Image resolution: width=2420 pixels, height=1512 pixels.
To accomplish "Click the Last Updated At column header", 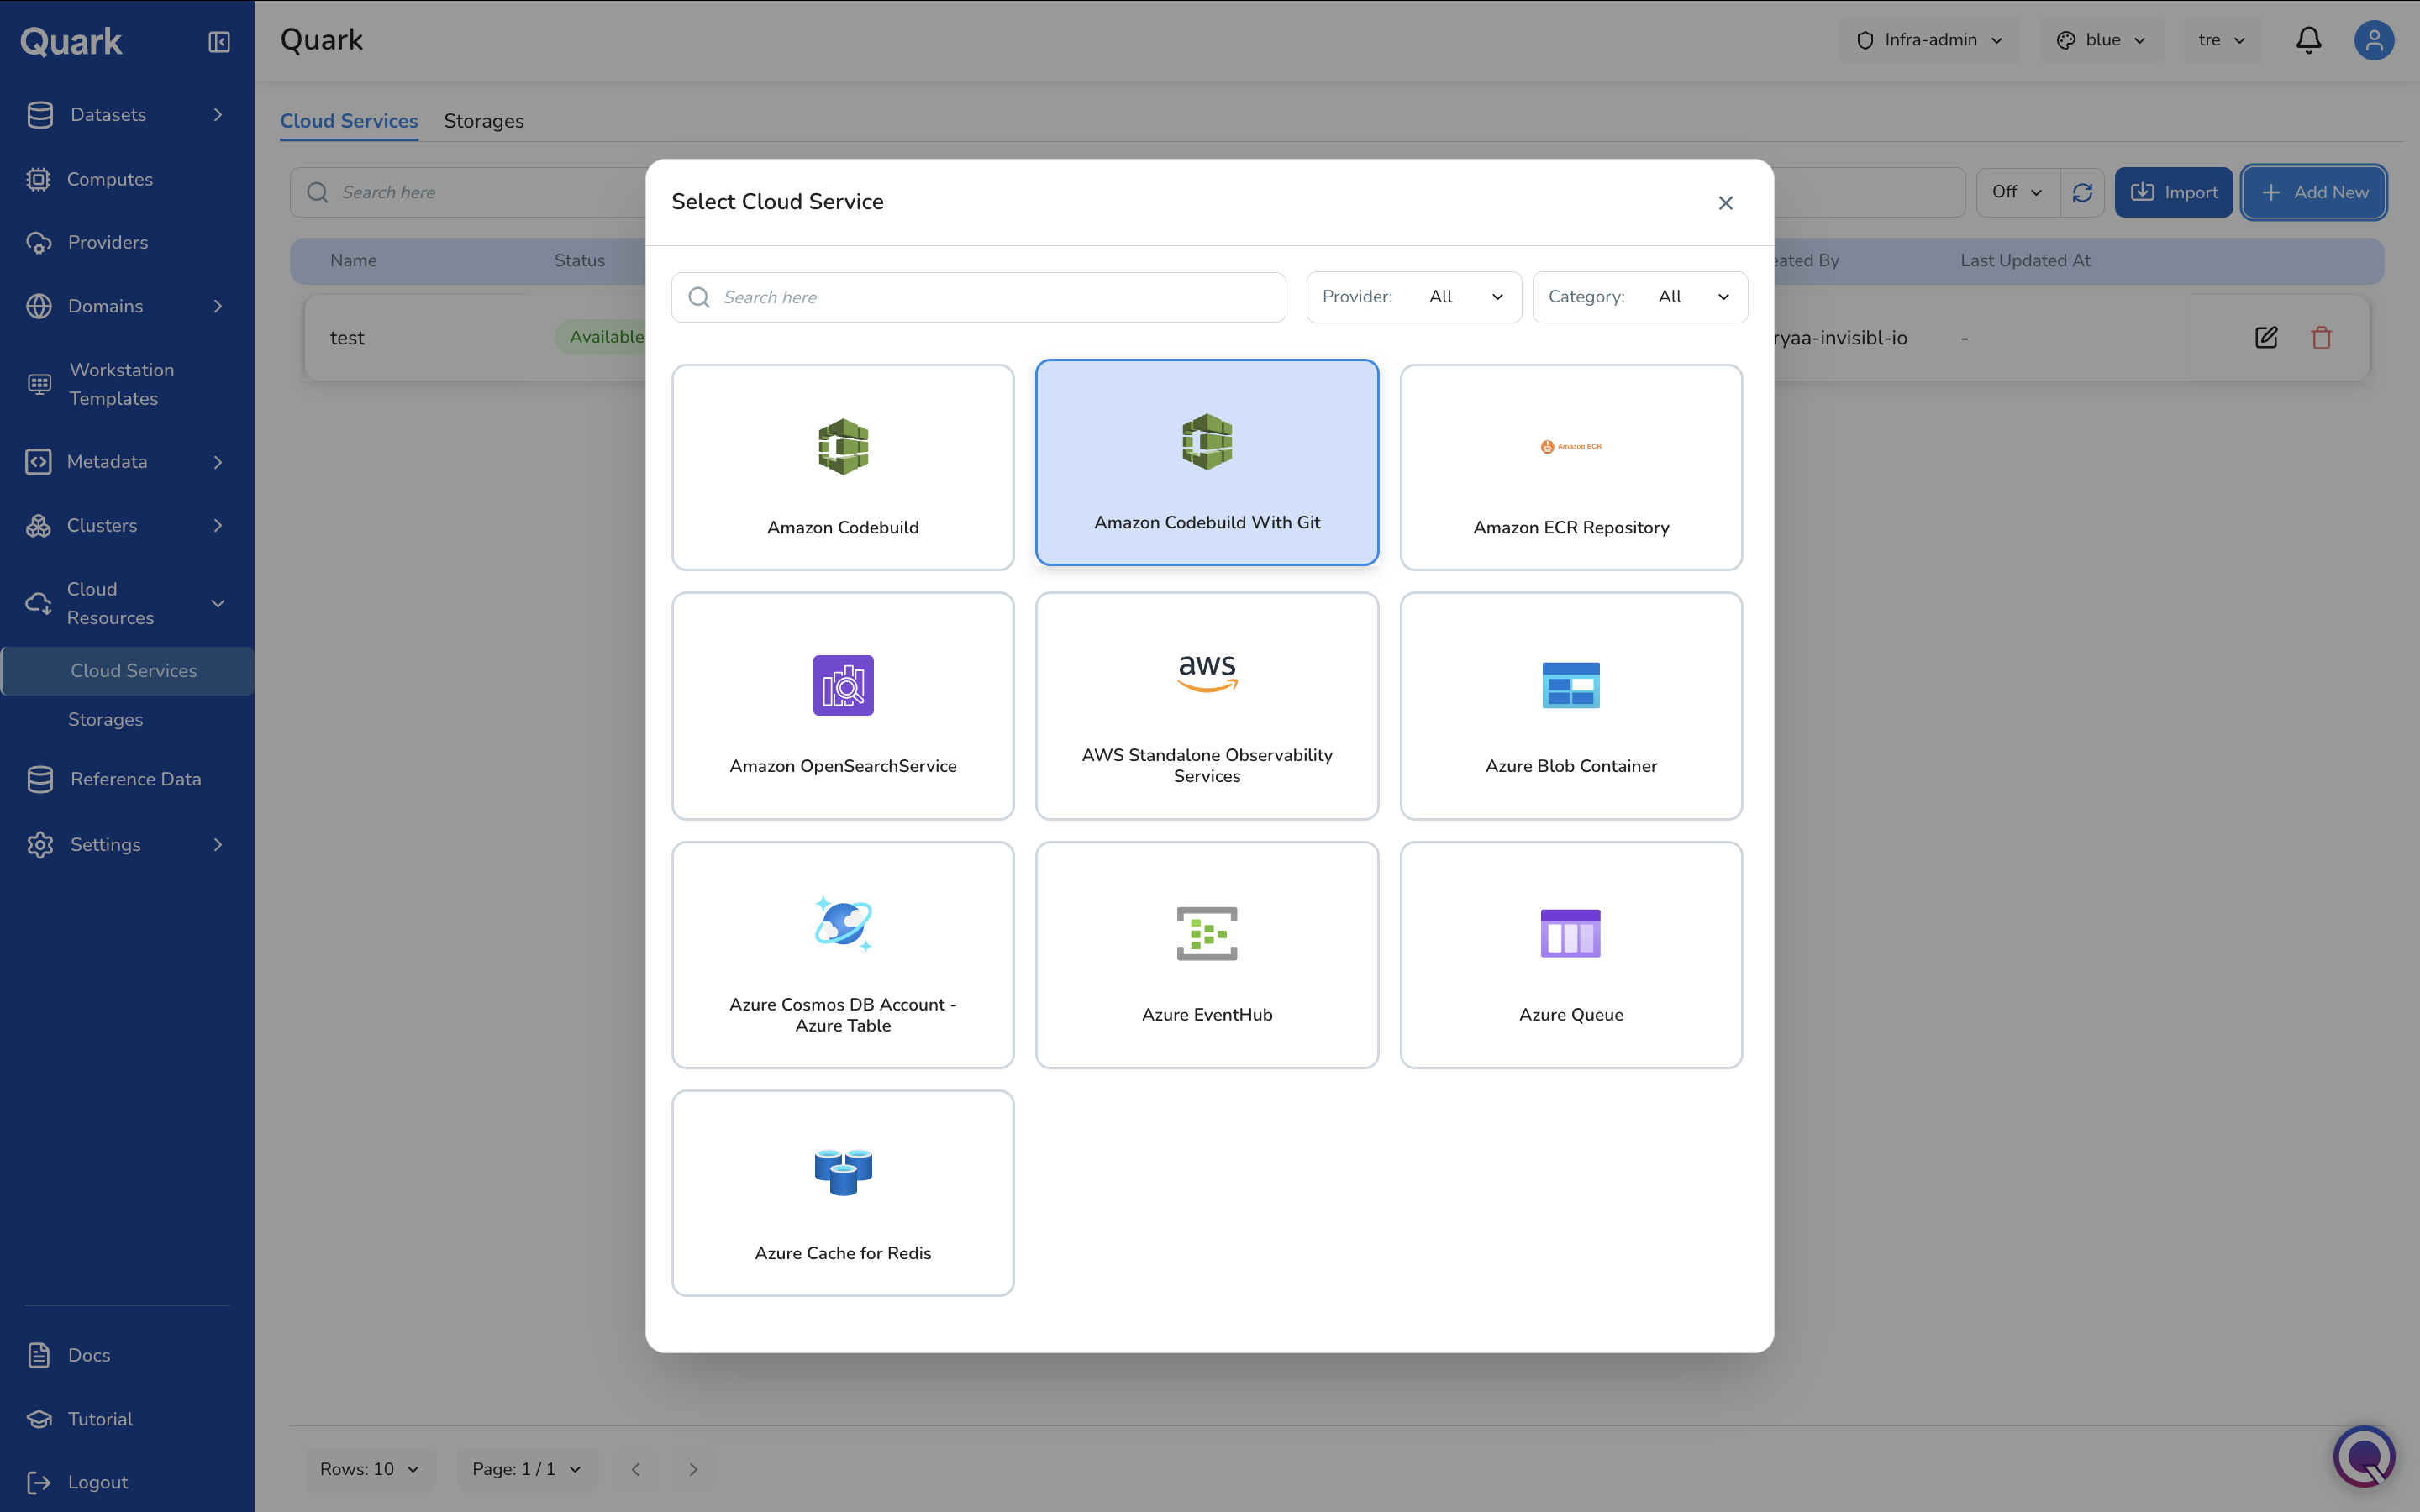I will pos(2025,260).
